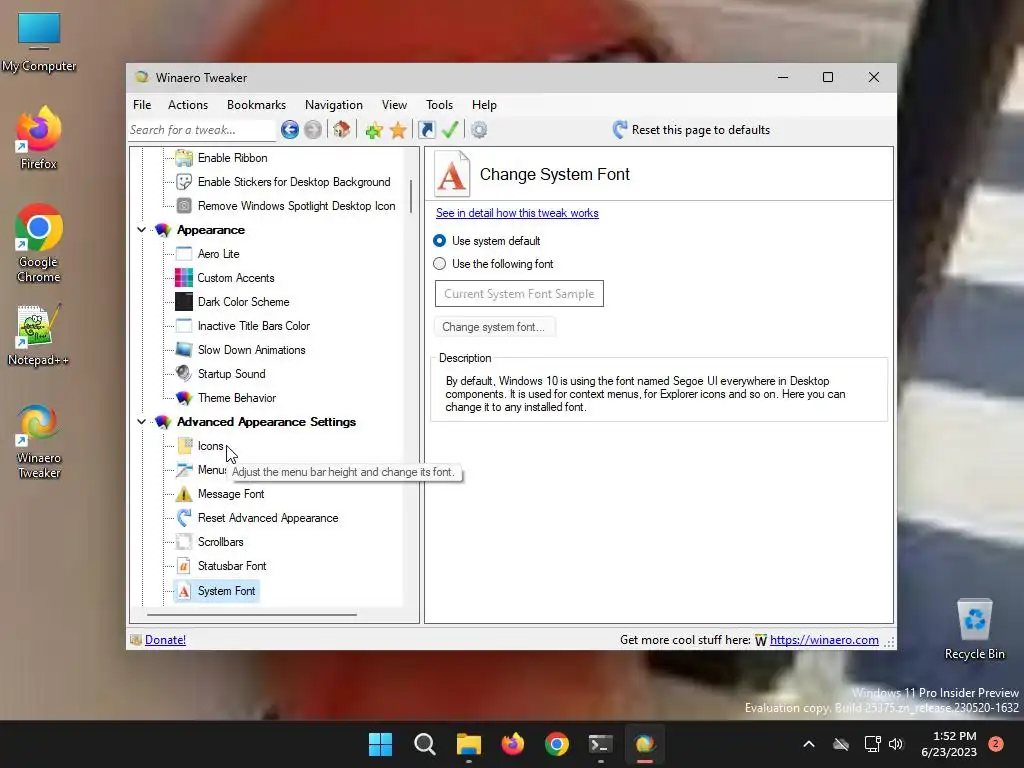Screen dimensions: 1024x768
Task: Open the View menu
Action: (394, 104)
